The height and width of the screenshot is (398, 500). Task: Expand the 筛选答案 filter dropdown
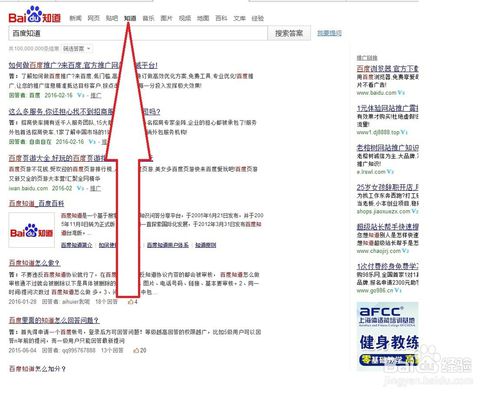tap(77, 49)
